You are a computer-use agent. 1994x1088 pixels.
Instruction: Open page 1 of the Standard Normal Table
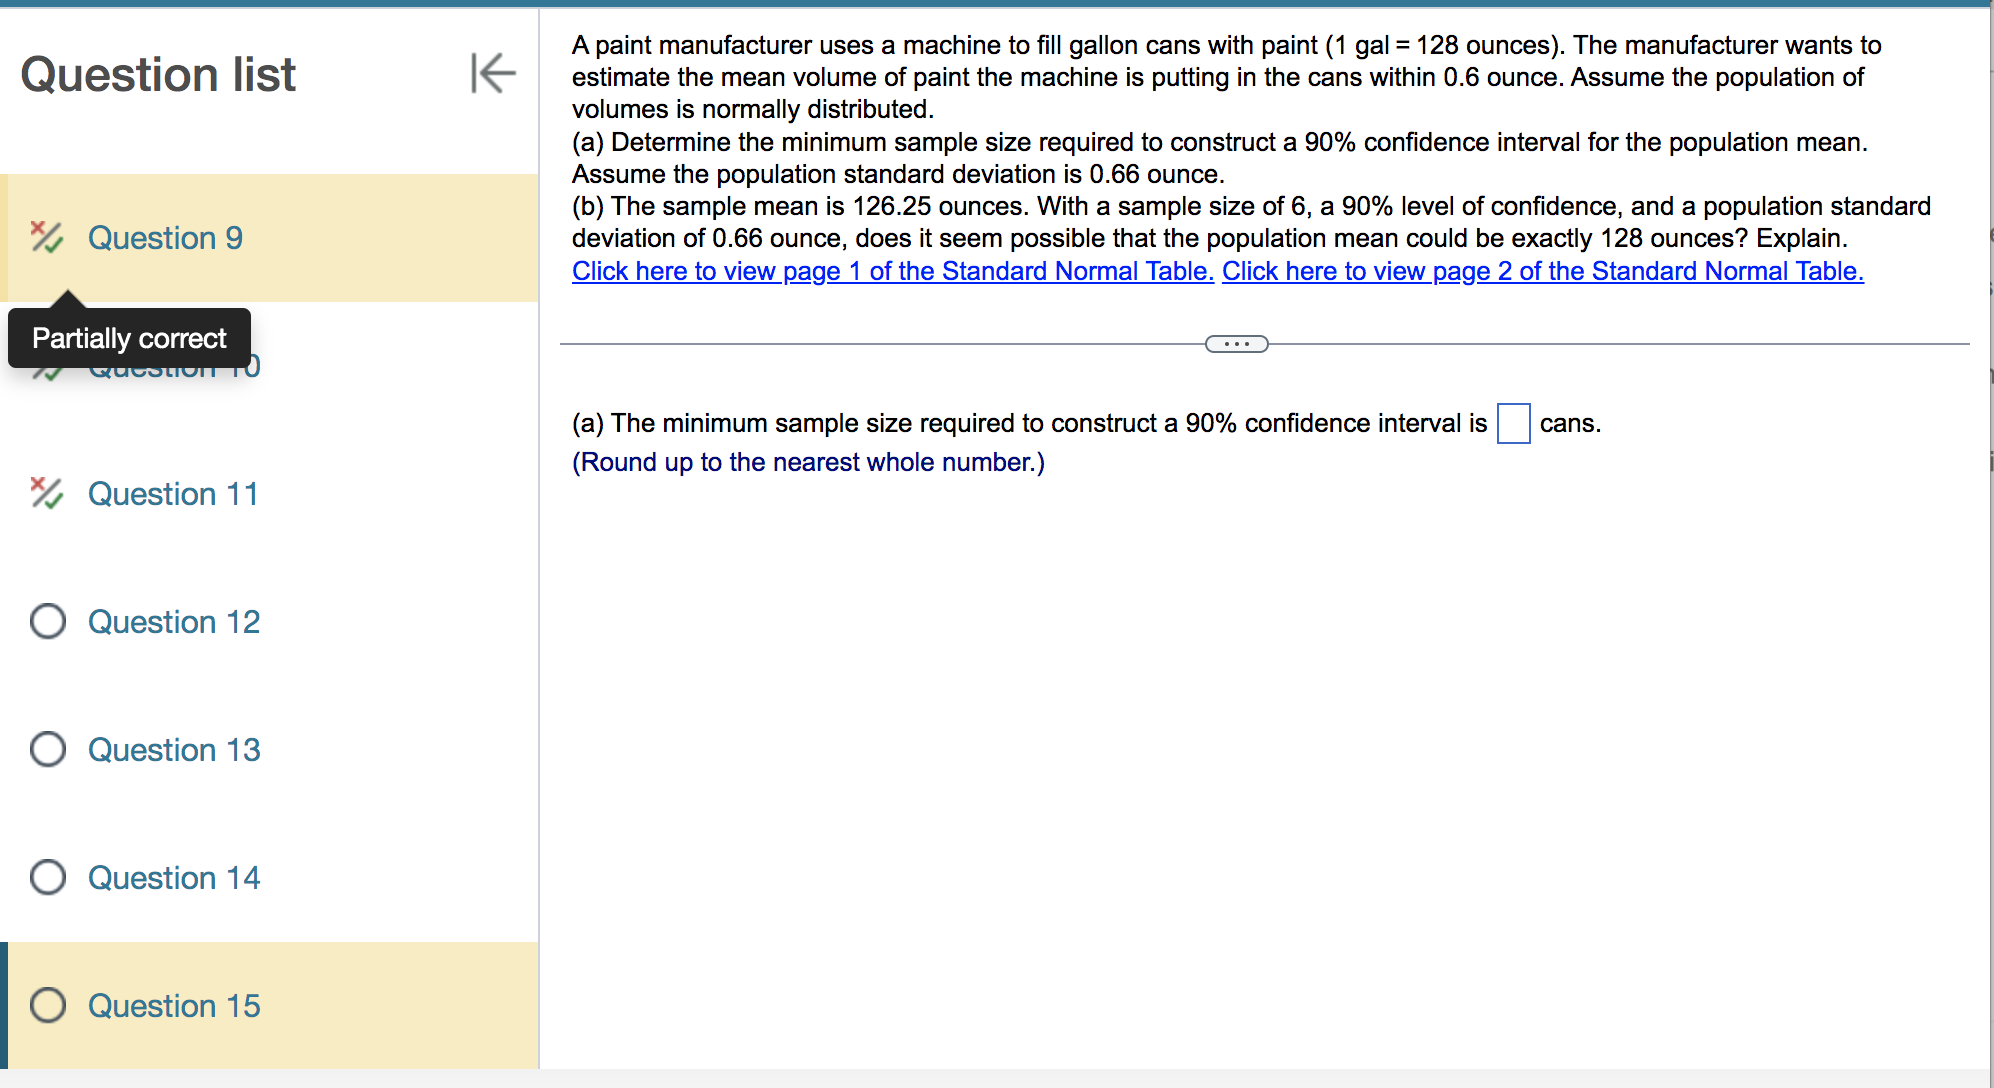(x=891, y=270)
